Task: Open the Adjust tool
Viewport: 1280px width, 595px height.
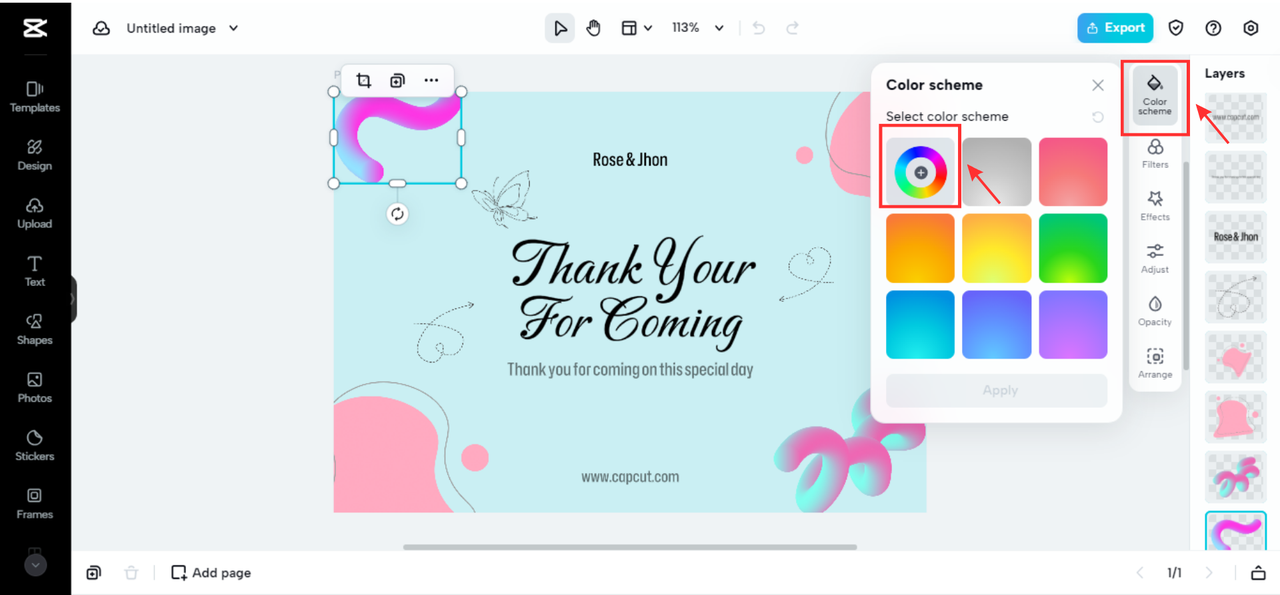Action: pos(1155,258)
